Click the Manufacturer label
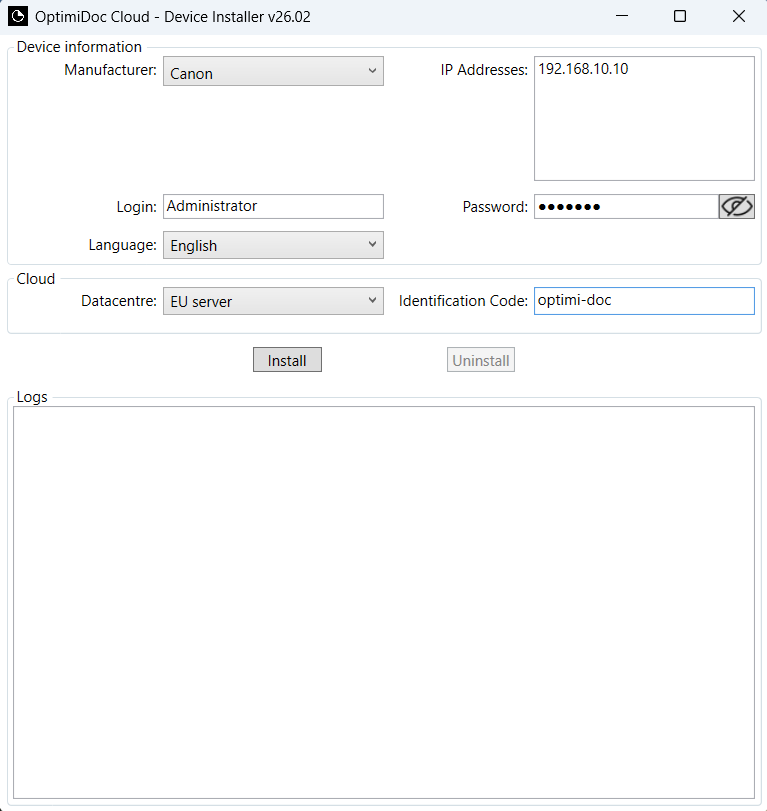The height and width of the screenshot is (811, 767). tap(110, 70)
